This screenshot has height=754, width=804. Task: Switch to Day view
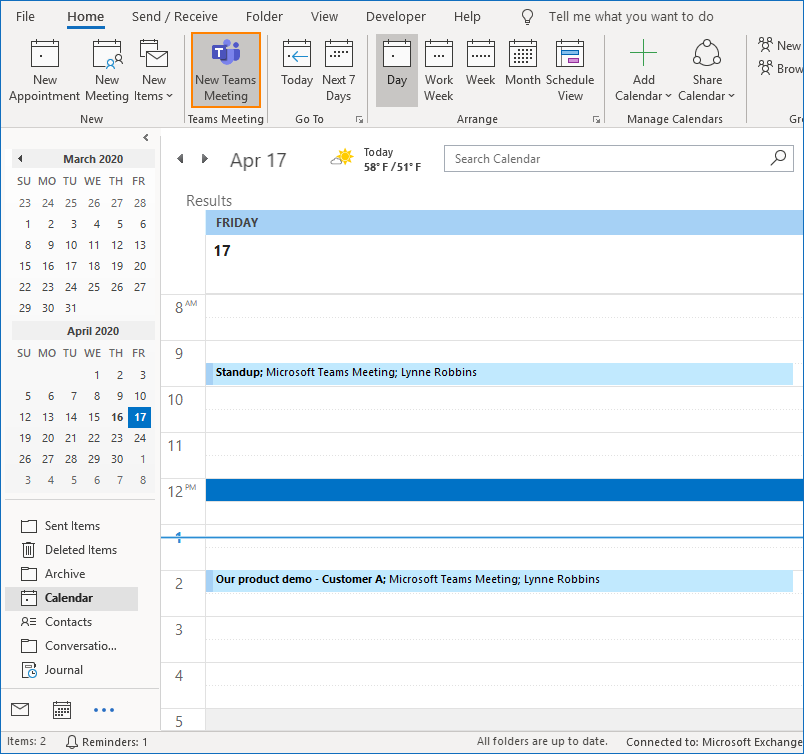(396, 70)
